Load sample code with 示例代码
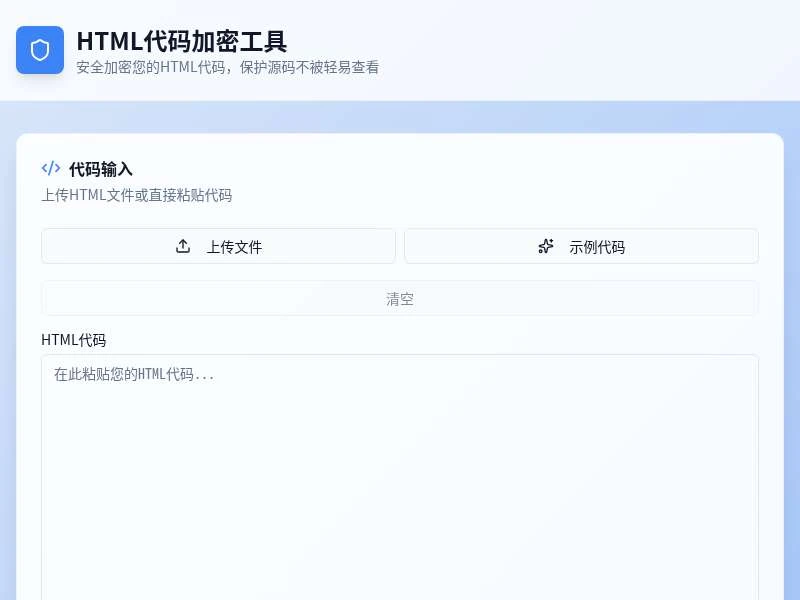This screenshot has width=800, height=600. 582,246
